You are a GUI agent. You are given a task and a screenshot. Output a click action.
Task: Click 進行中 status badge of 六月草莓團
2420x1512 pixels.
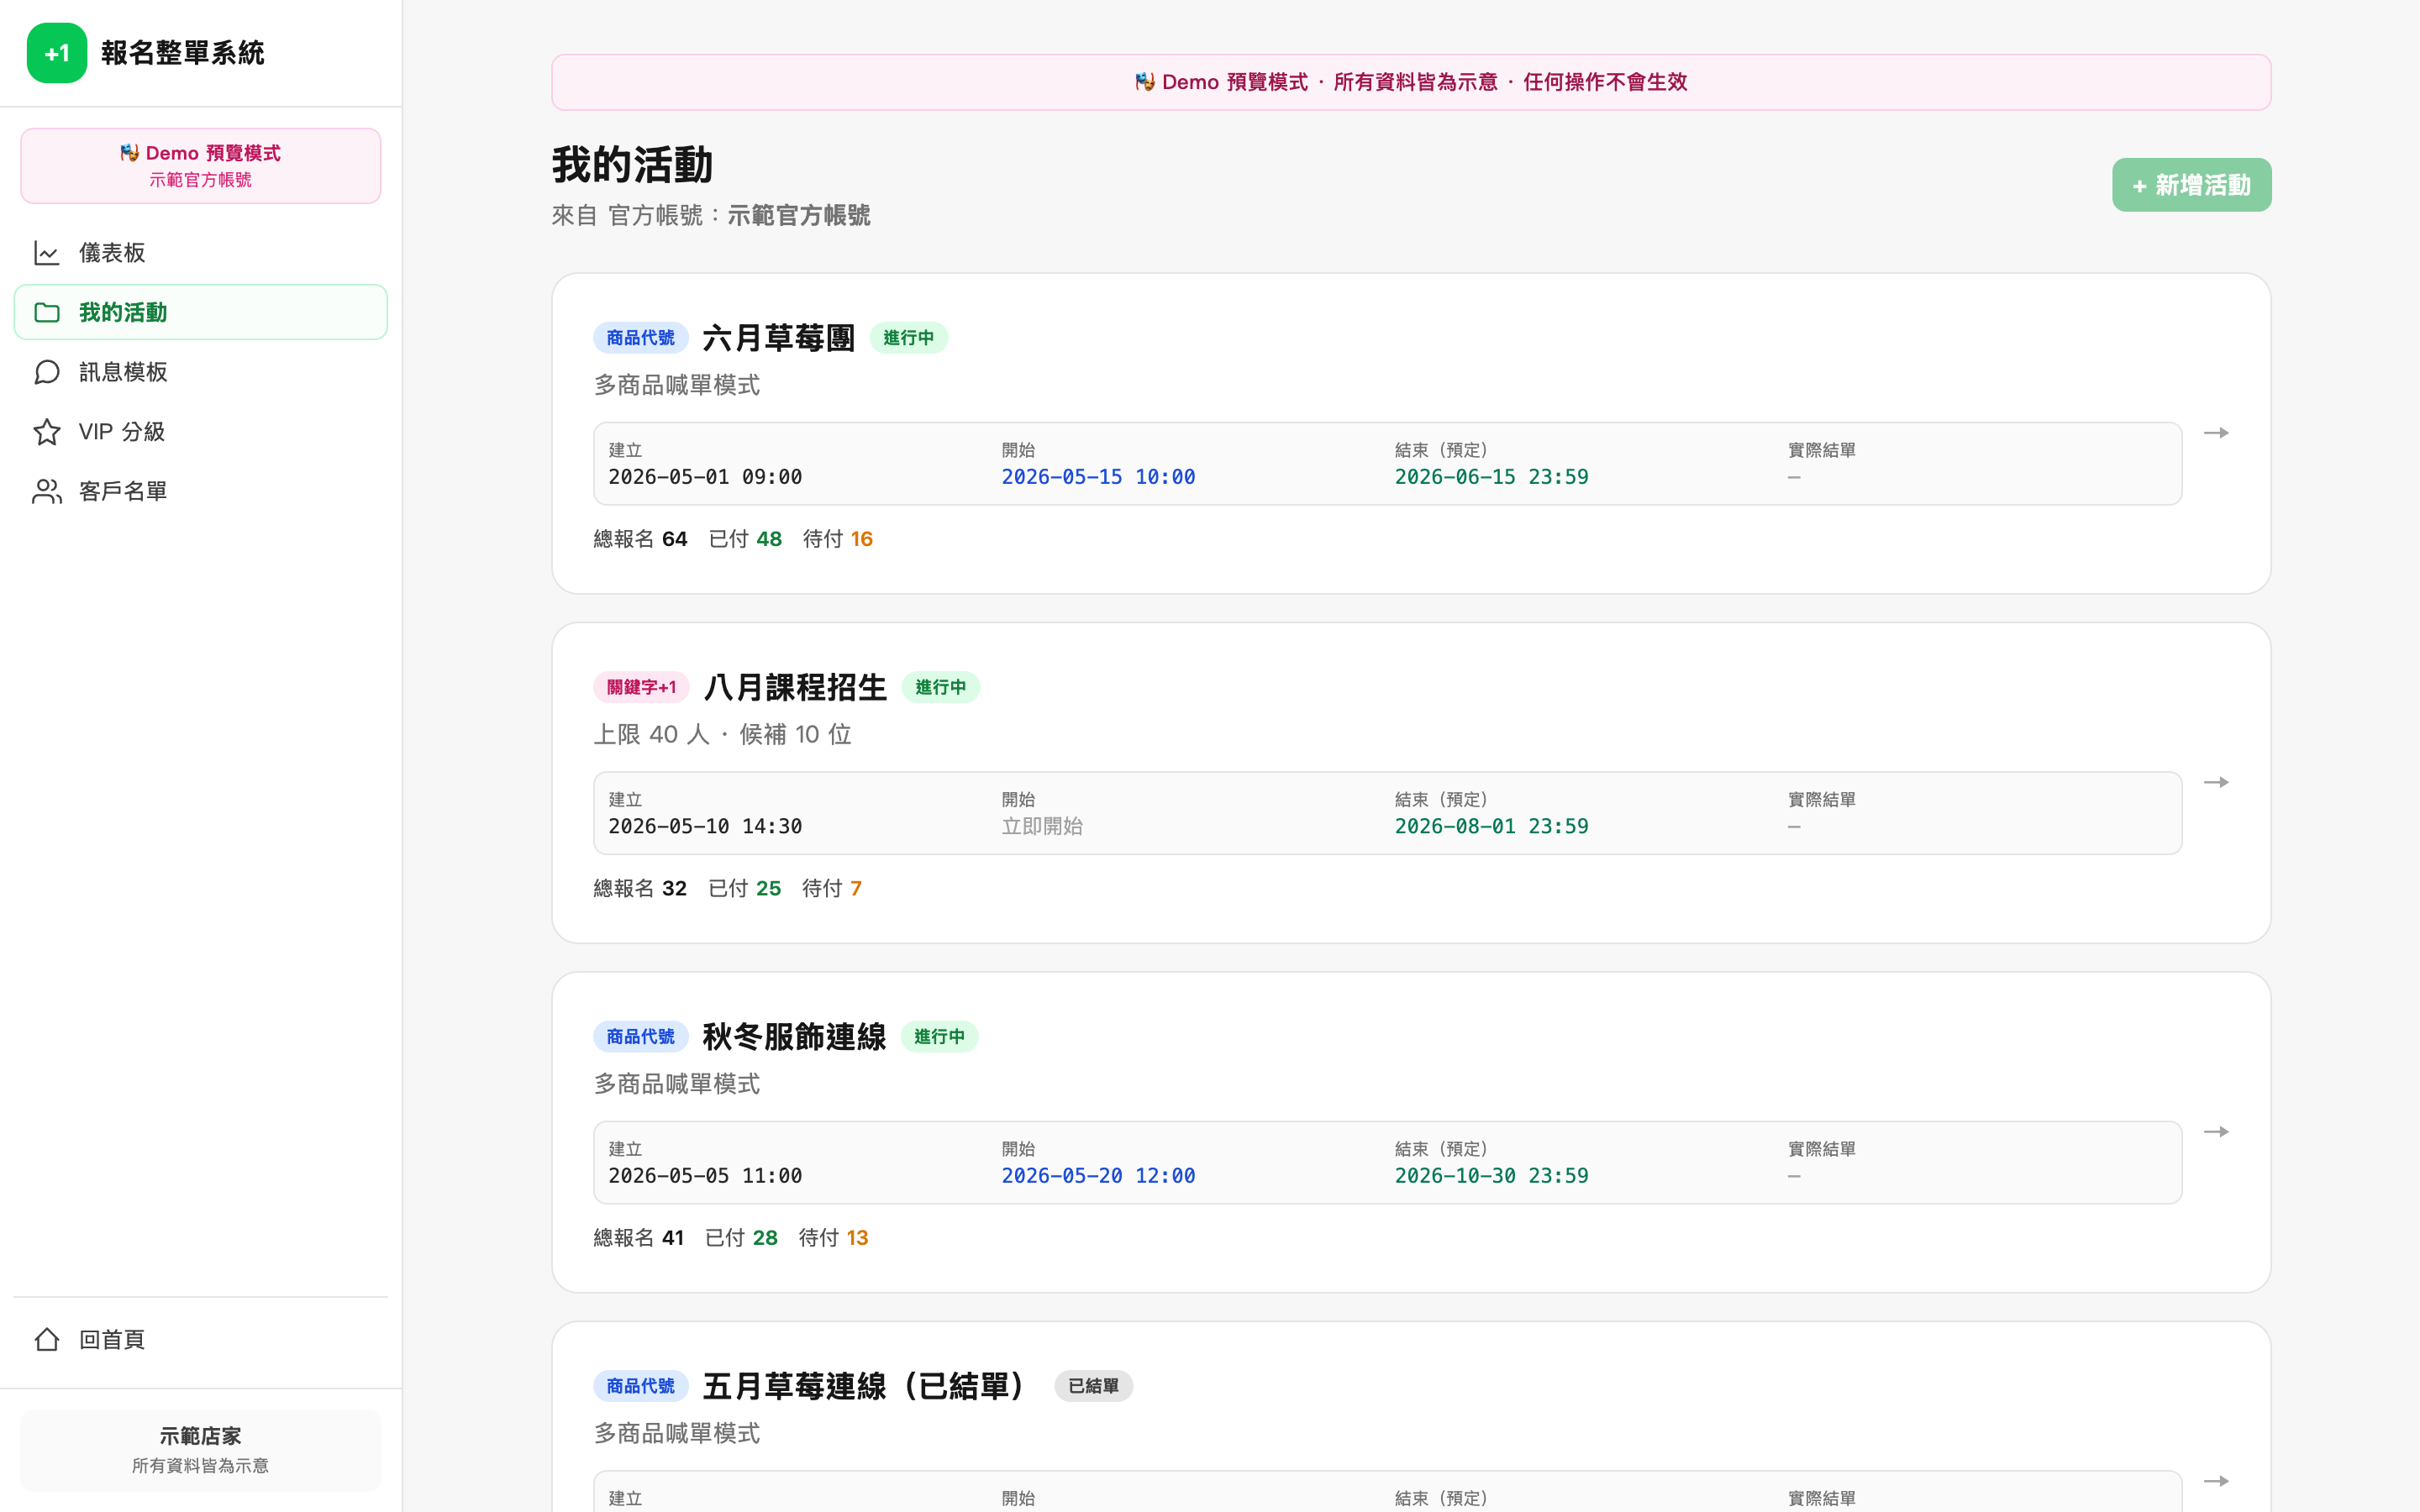(x=909, y=338)
